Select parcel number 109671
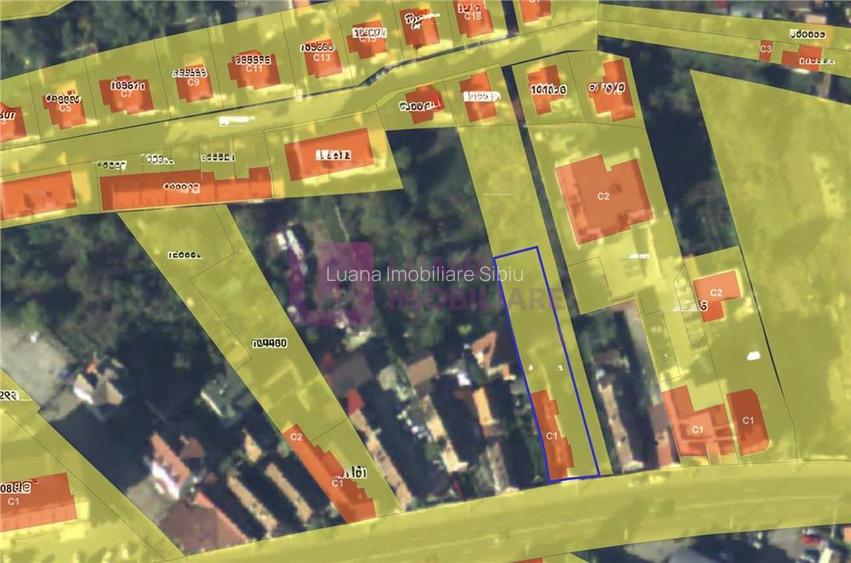The image size is (851, 563). pos(128,86)
